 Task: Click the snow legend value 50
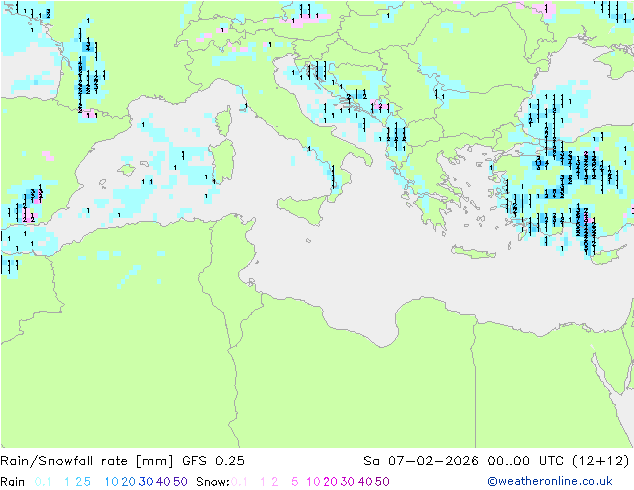[x=382, y=482]
